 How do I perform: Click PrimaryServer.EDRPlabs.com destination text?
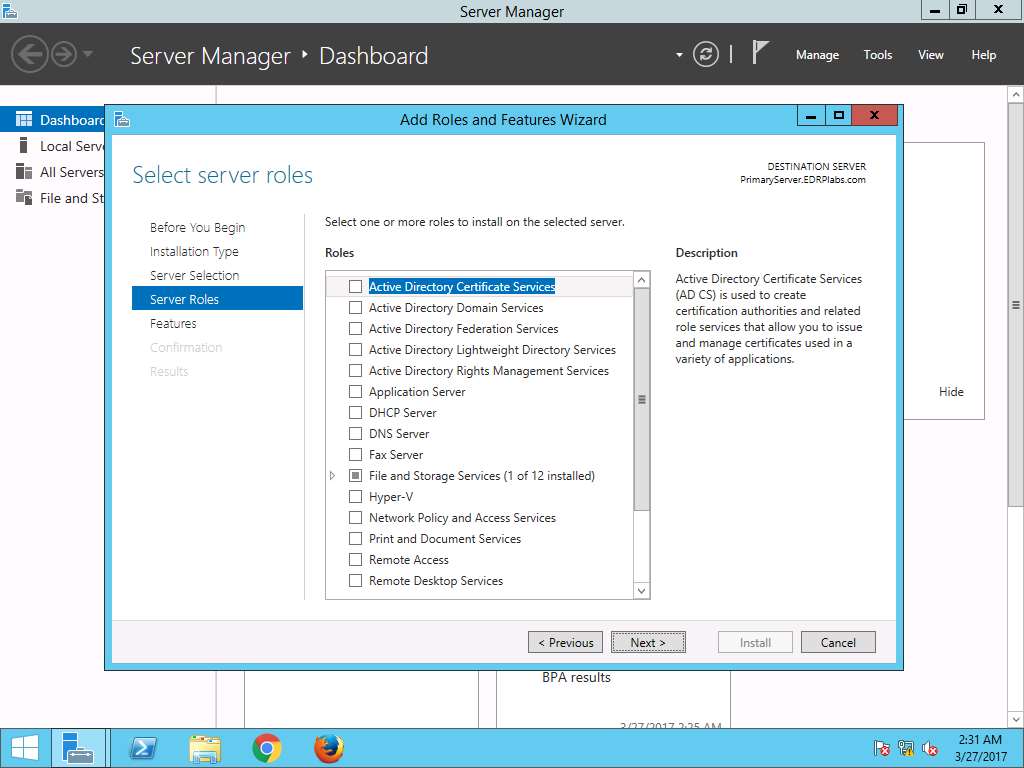tap(803, 180)
